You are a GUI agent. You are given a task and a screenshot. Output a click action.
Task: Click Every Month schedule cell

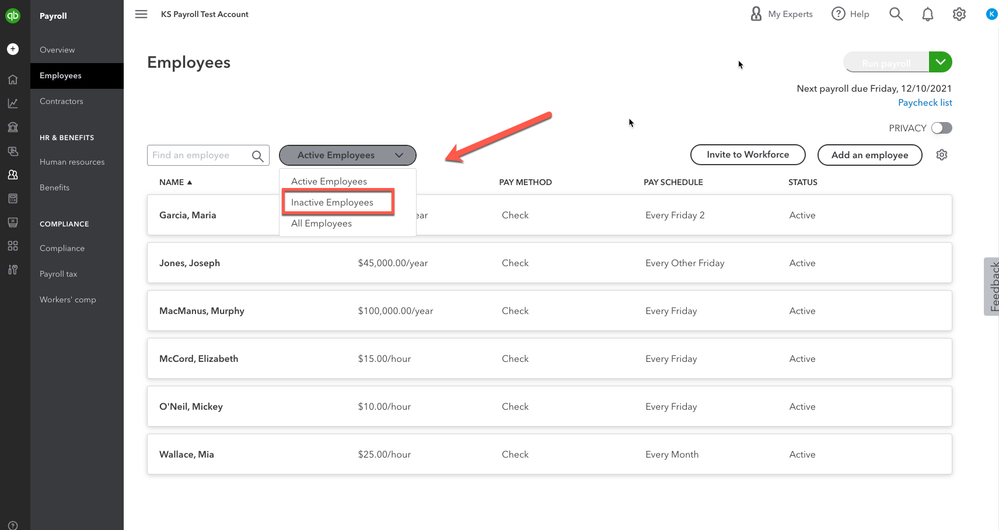tap(672, 454)
